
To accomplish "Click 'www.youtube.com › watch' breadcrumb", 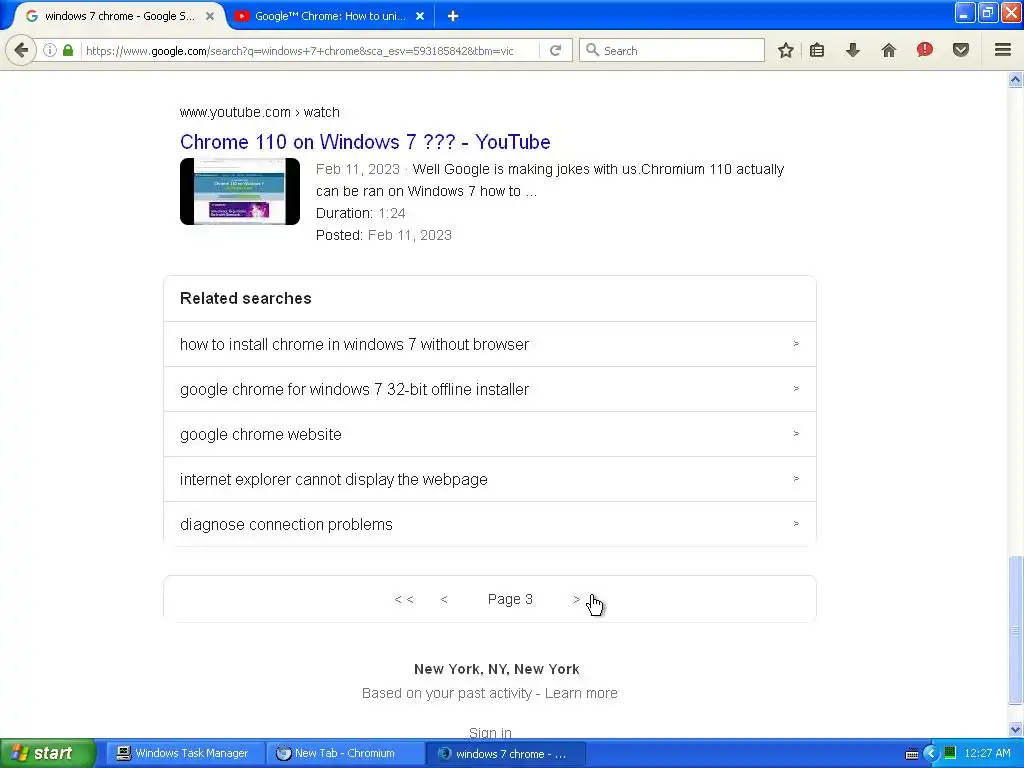I will click(259, 112).
